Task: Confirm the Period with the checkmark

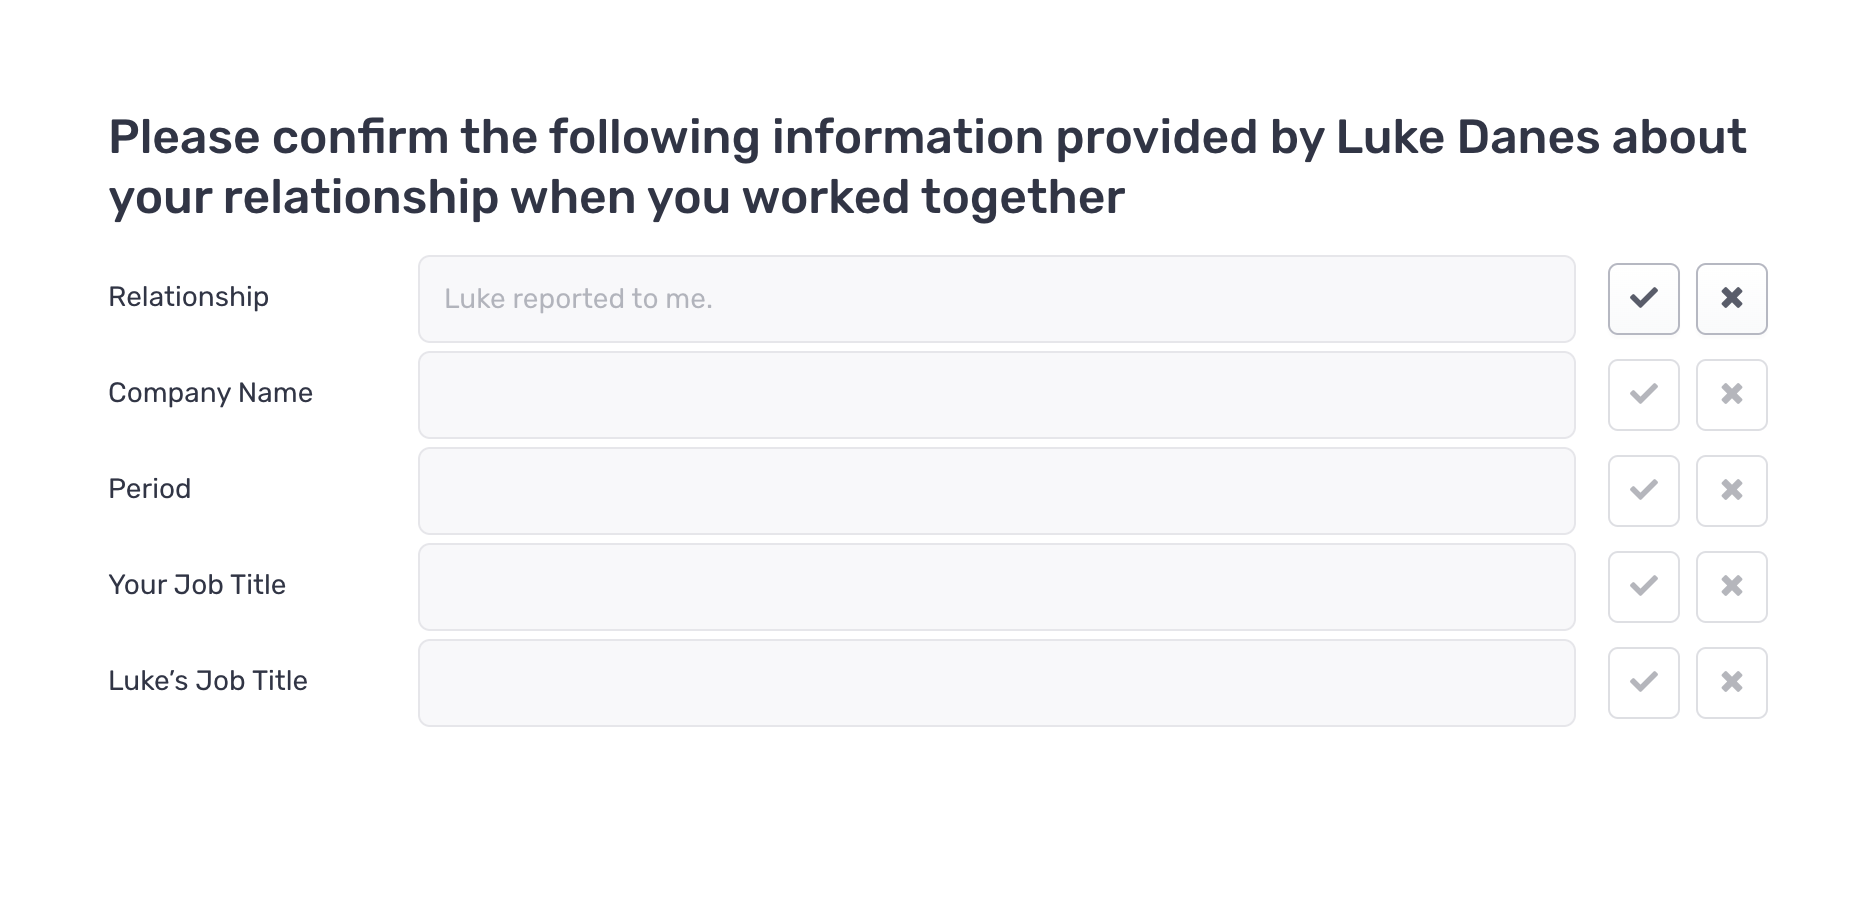Action: [1643, 490]
